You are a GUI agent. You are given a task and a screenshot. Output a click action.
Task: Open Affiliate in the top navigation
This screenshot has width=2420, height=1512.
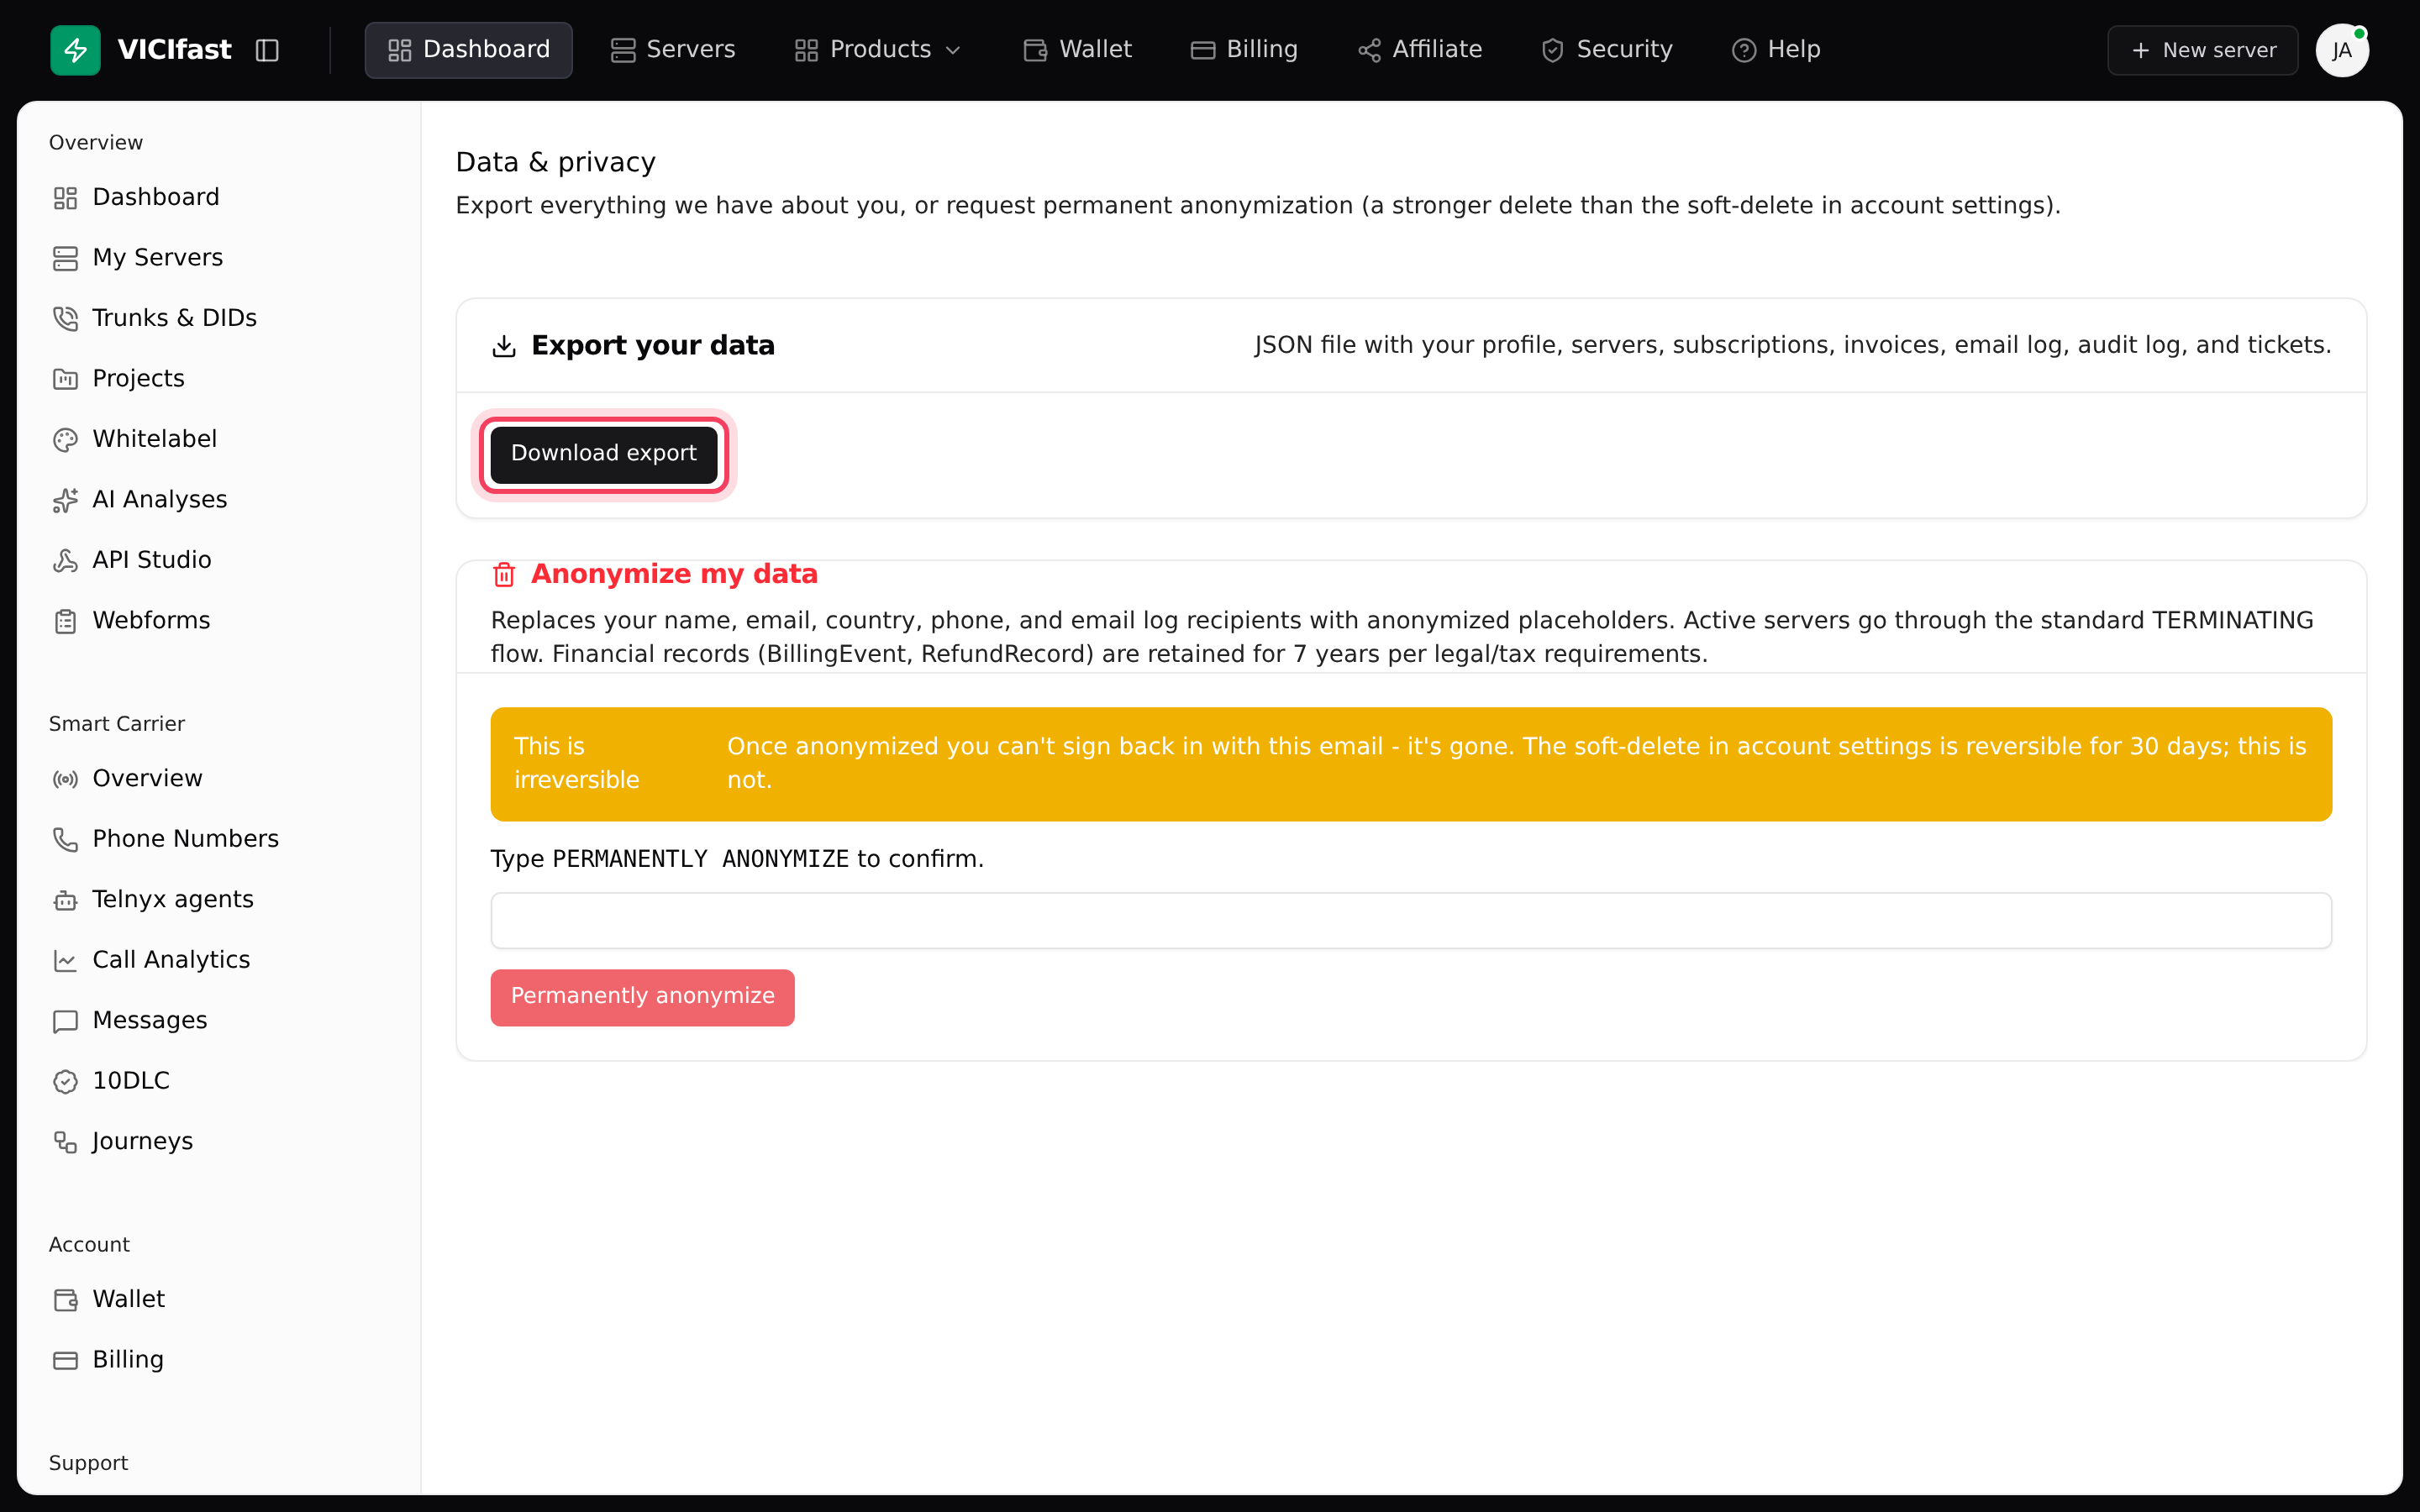tap(1420, 50)
